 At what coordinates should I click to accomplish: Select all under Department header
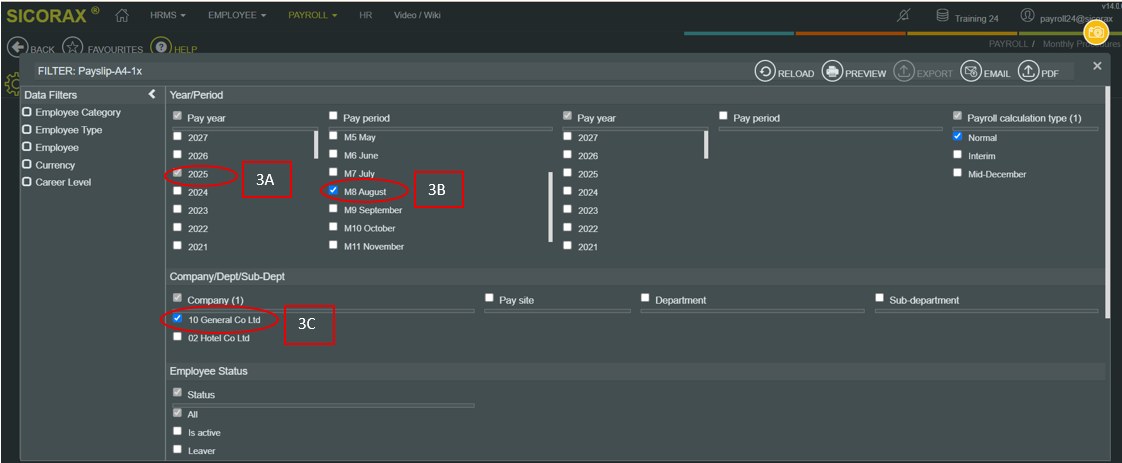tap(645, 298)
